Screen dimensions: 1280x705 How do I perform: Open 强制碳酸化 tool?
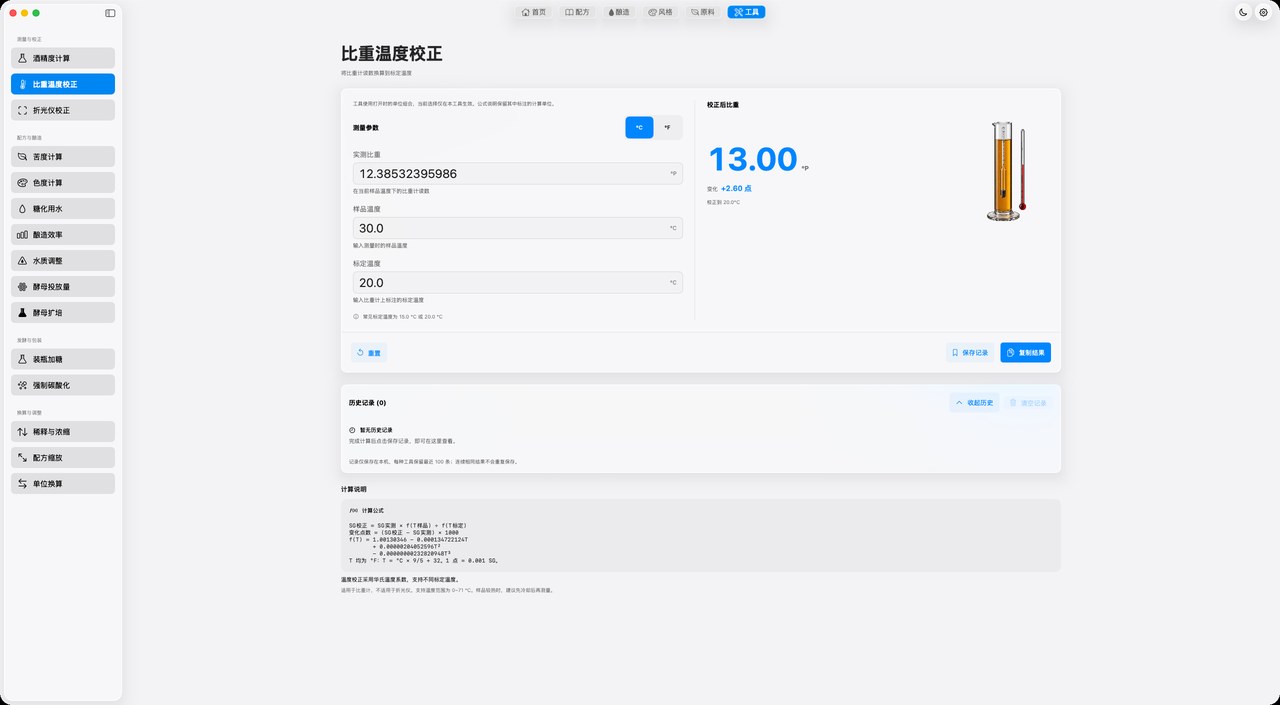click(x=63, y=385)
